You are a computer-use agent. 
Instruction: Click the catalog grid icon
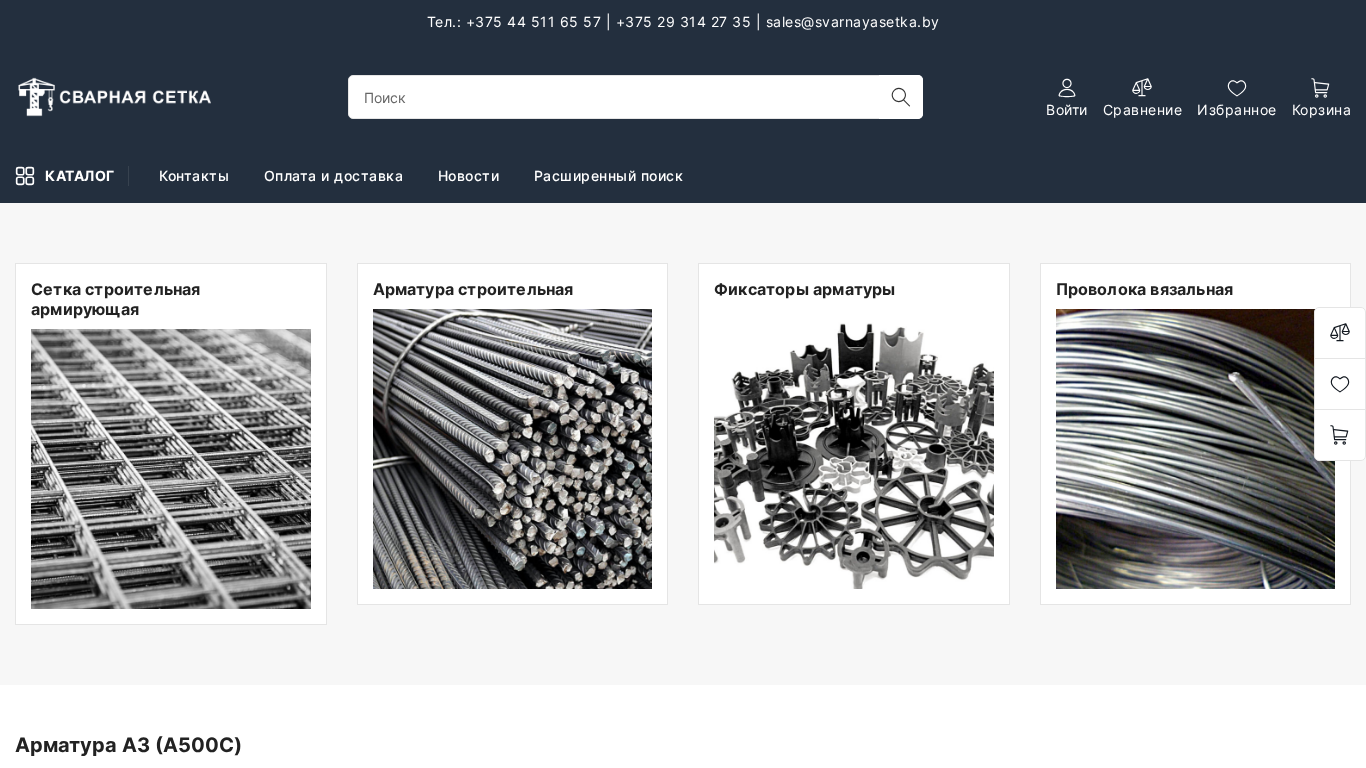point(25,176)
